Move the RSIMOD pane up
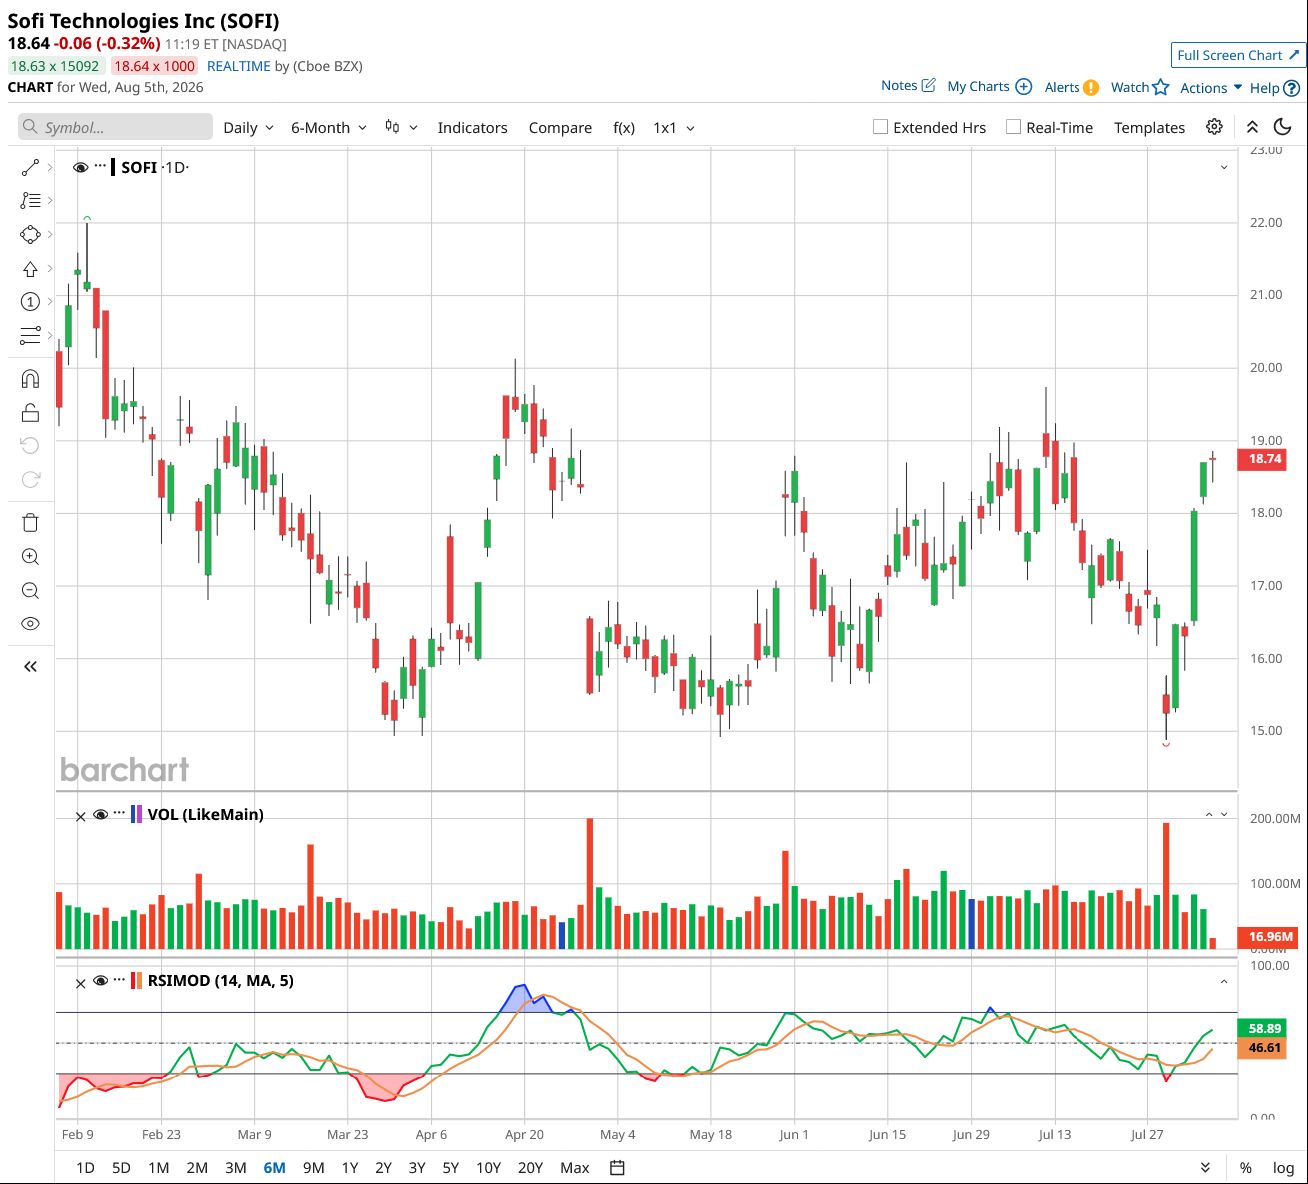This screenshot has height=1184, width=1308. (1224, 982)
